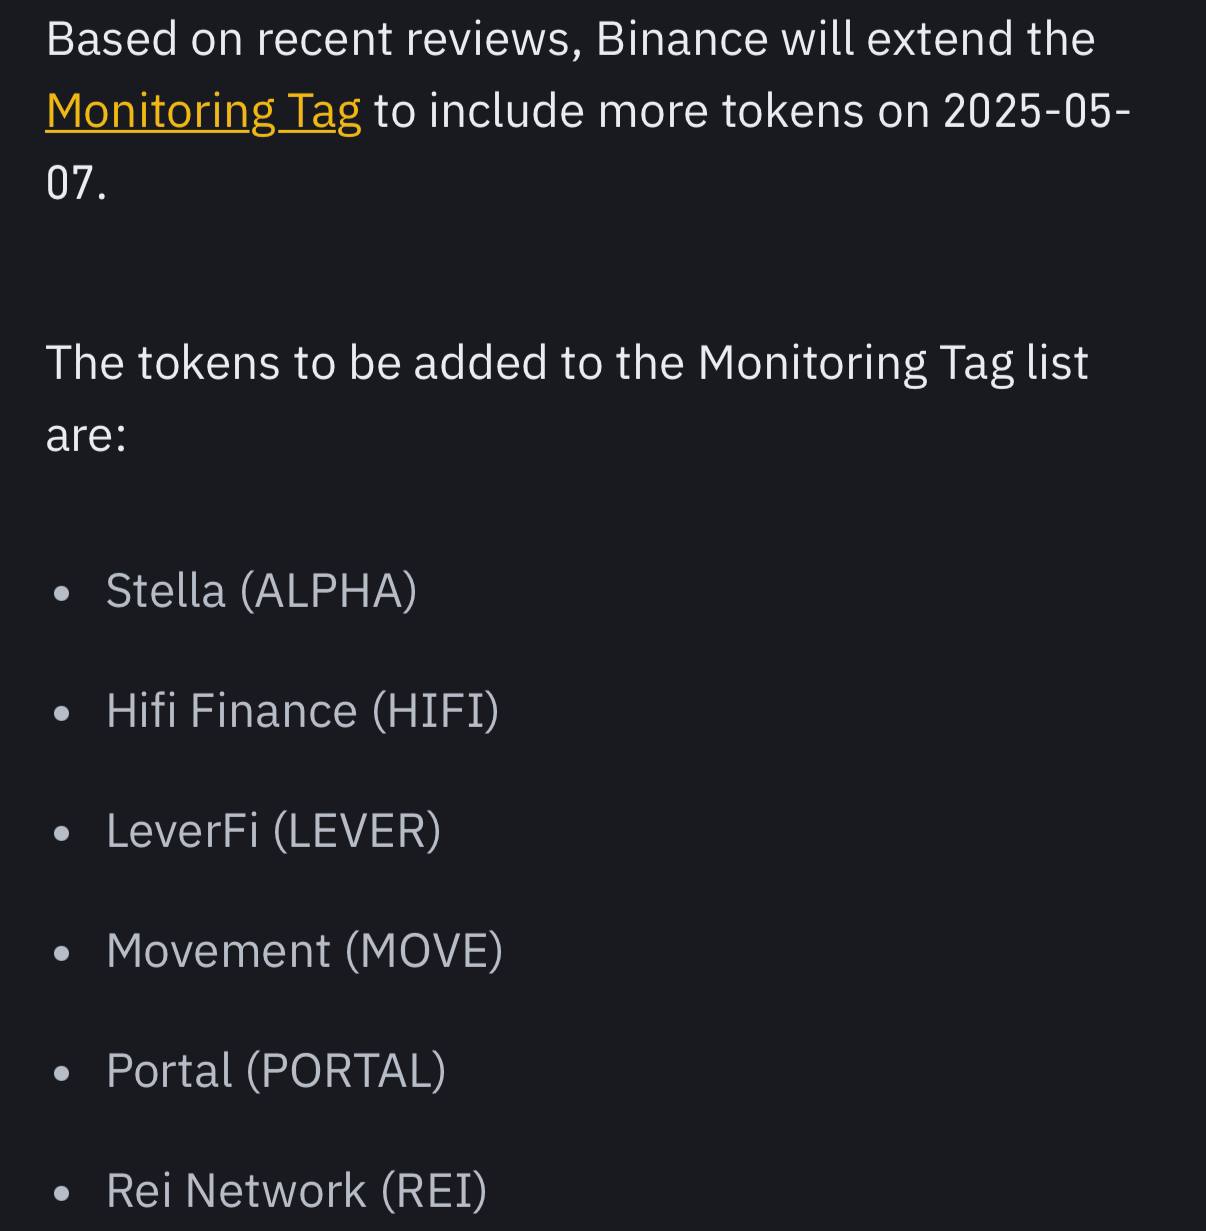Click the phrase "to include more tokens"
The height and width of the screenshot is (1231, 1206).
tap(619, 111)
